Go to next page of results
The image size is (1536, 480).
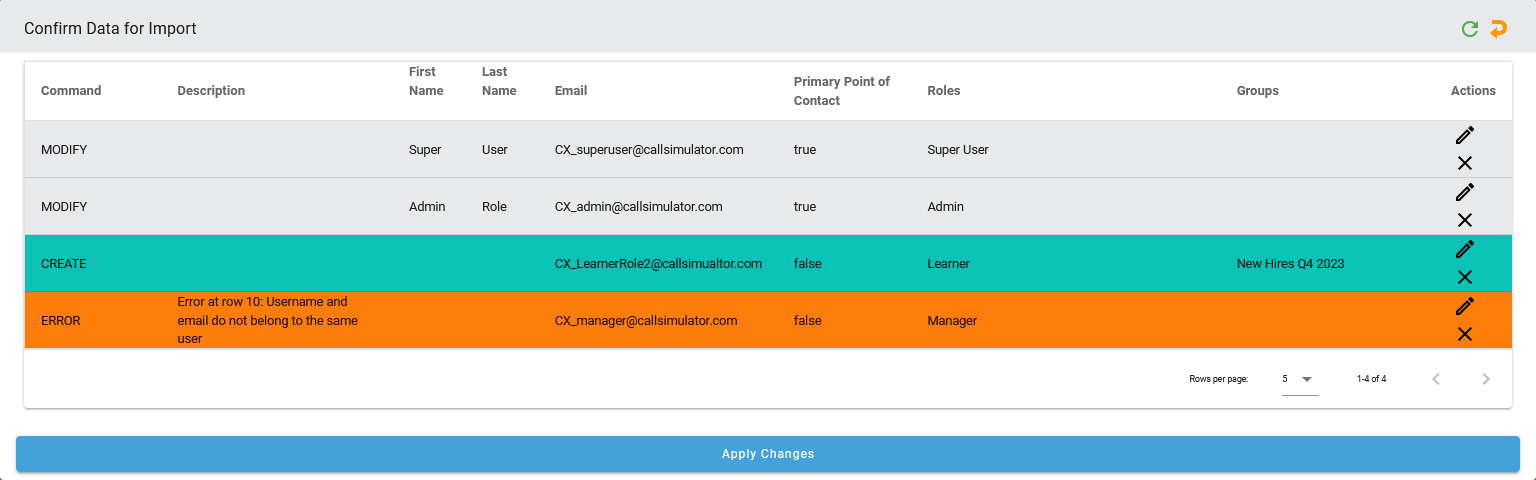click(x=1486, y=379)
